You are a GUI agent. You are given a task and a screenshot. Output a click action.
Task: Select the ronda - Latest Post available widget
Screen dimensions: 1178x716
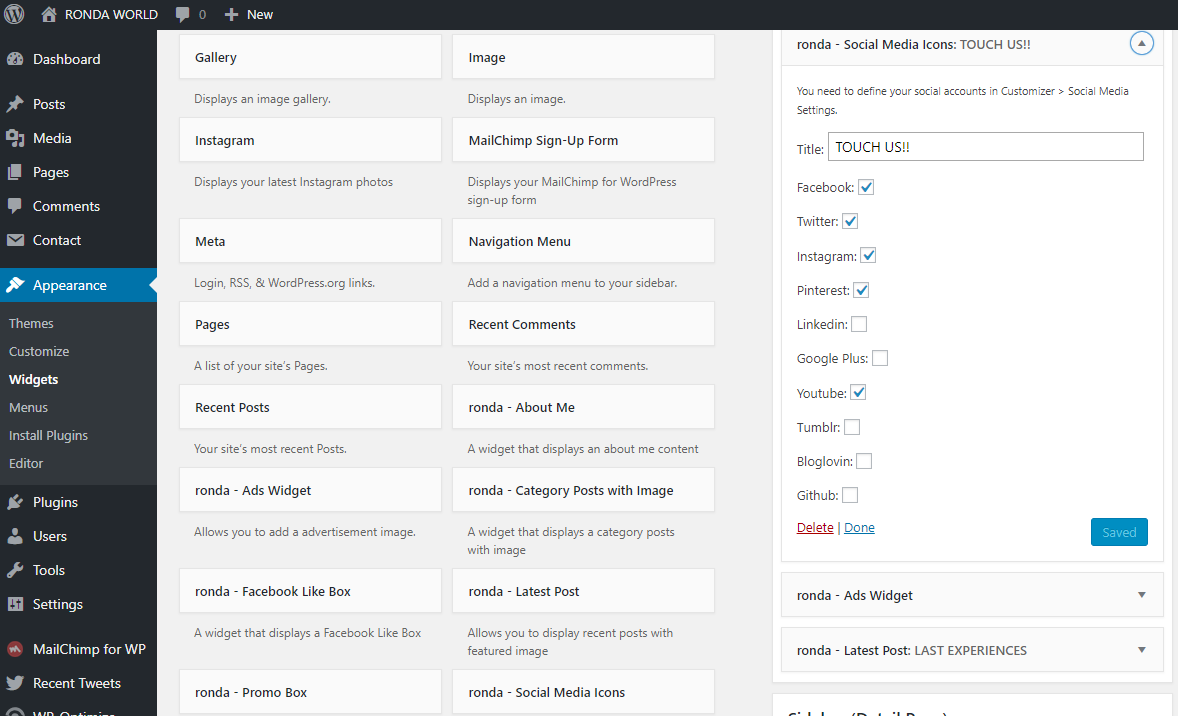(x=583, y=591)
